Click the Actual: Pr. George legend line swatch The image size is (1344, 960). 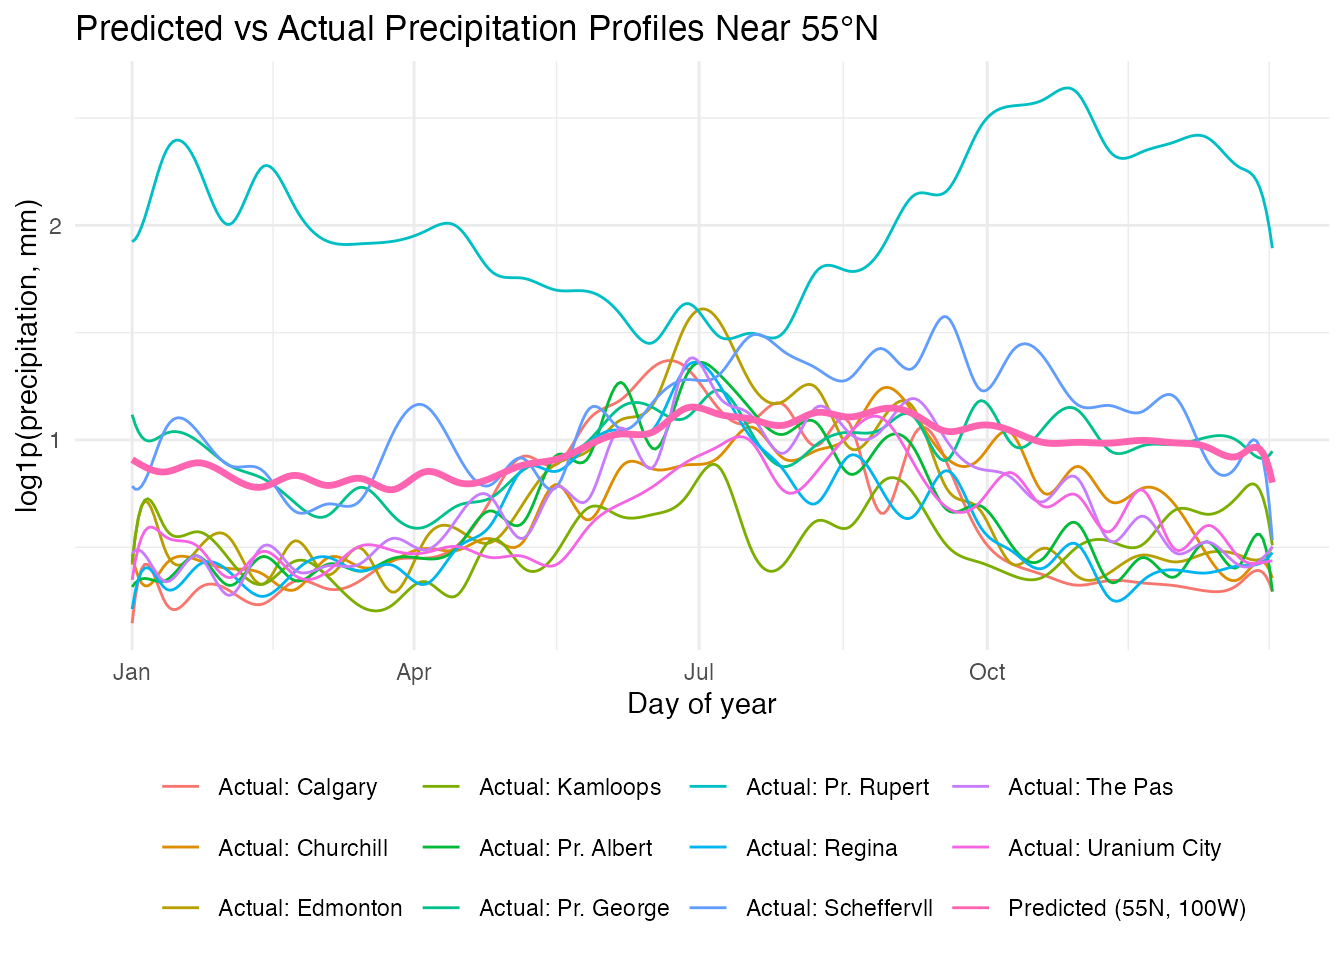coord(442,908)
